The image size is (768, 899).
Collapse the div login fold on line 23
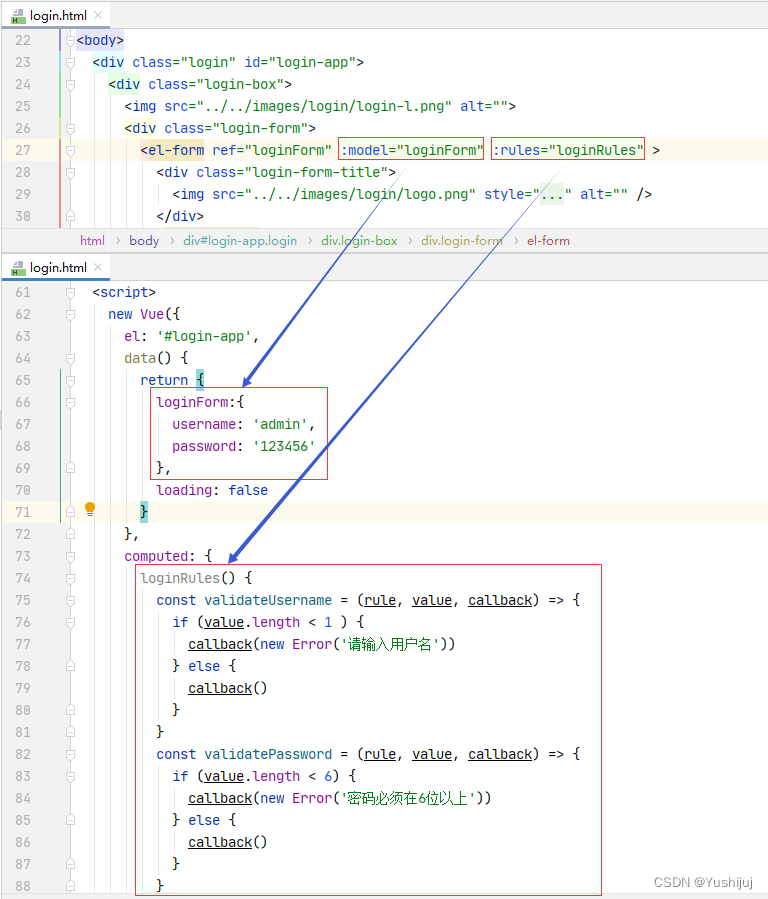click(x=70, y=62)
